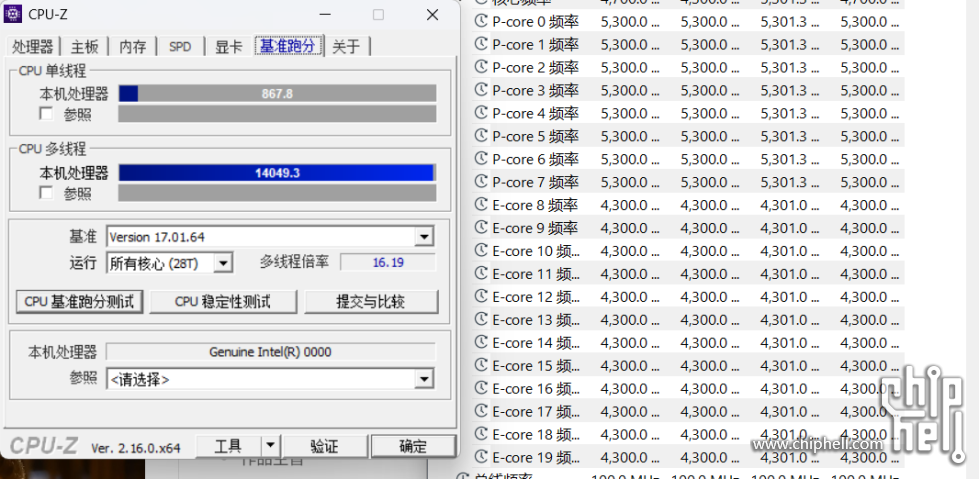
Task: Select the P-core 7 频率 row label
Action: (x=535, y=182)
